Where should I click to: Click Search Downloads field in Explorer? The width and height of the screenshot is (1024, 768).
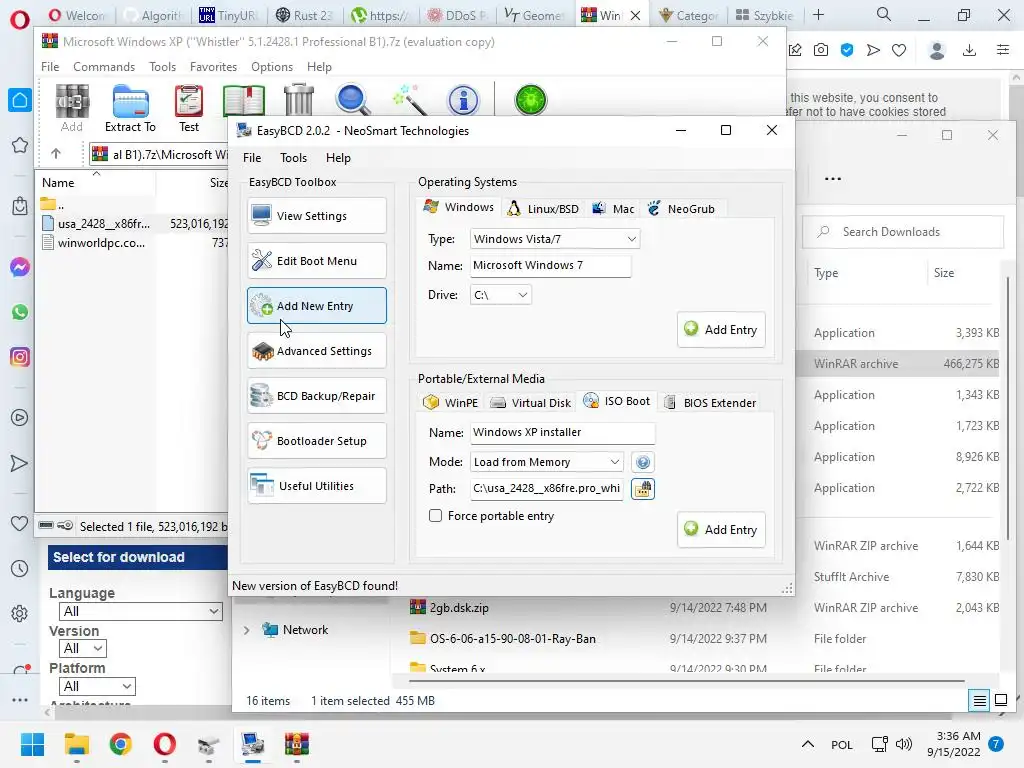coord(903,232)
